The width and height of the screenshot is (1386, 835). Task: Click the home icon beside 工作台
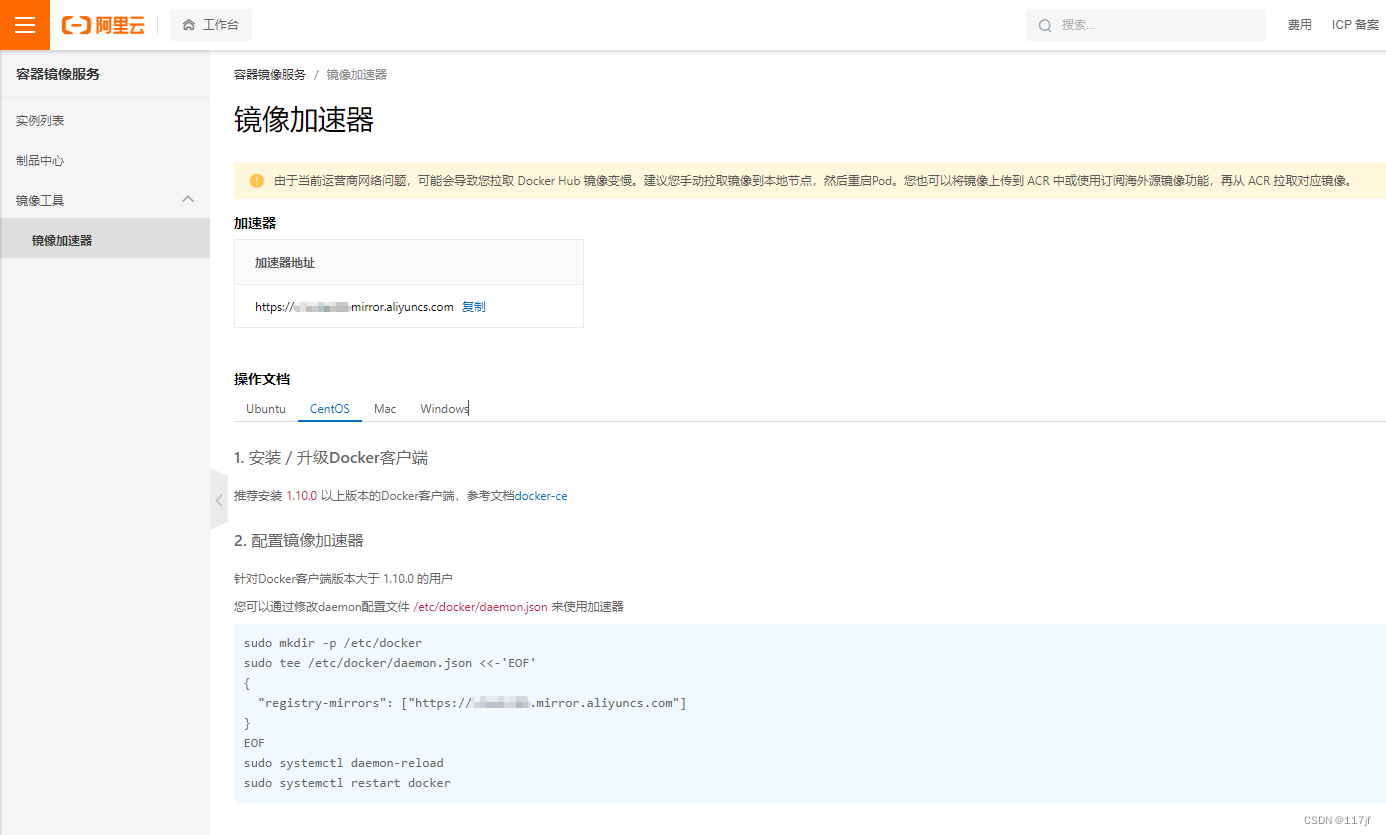[x=189, y=25]
